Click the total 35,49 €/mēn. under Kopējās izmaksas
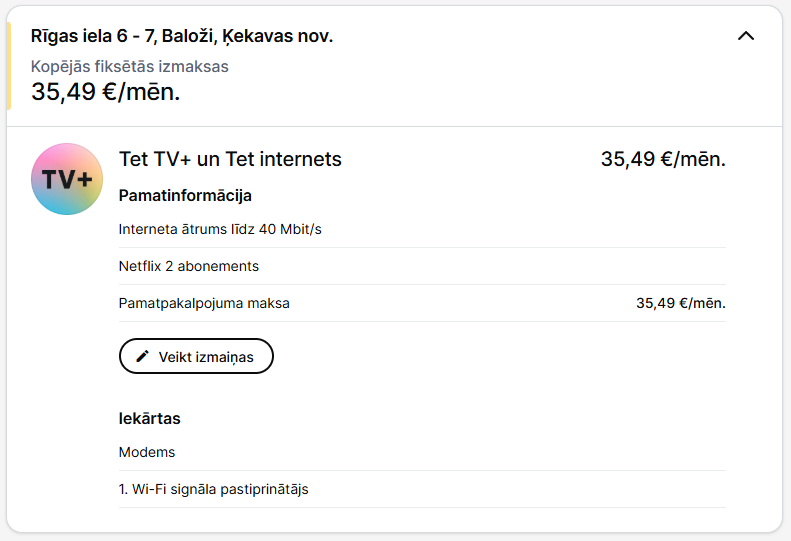The width and height of the screenshot is (791, 541). click(x=105, y=92)
